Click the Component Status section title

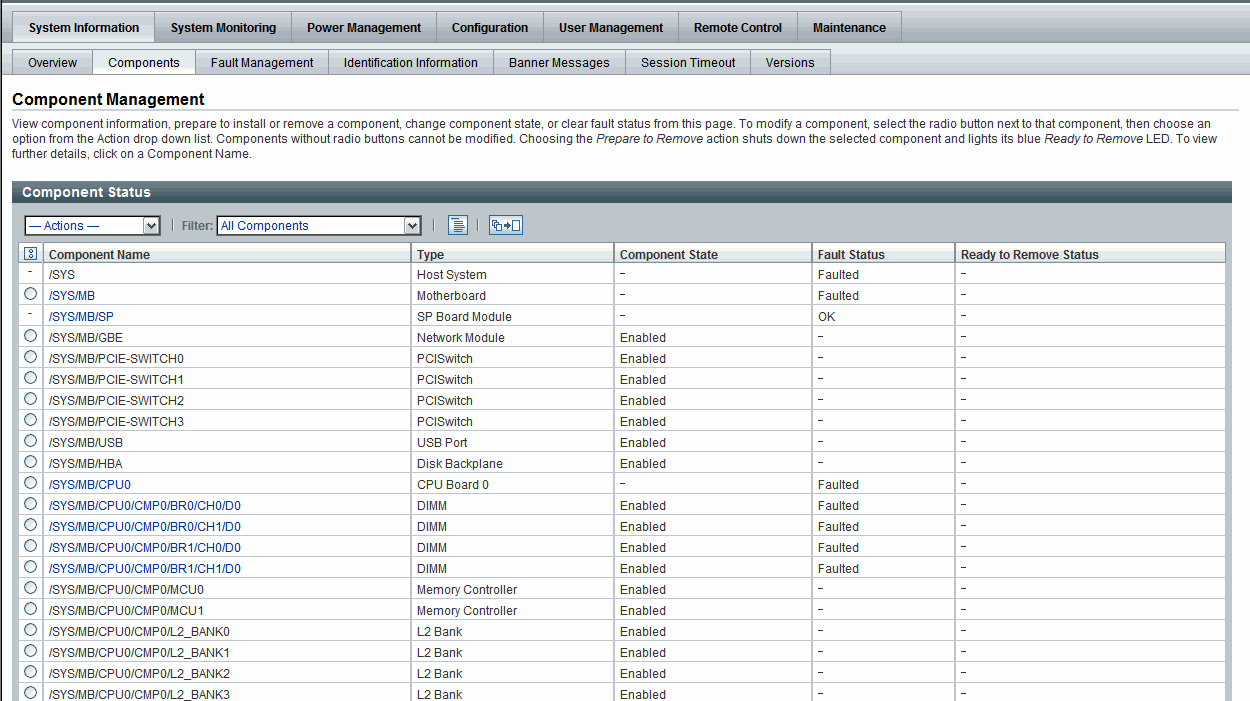click(x=86, y=192)
